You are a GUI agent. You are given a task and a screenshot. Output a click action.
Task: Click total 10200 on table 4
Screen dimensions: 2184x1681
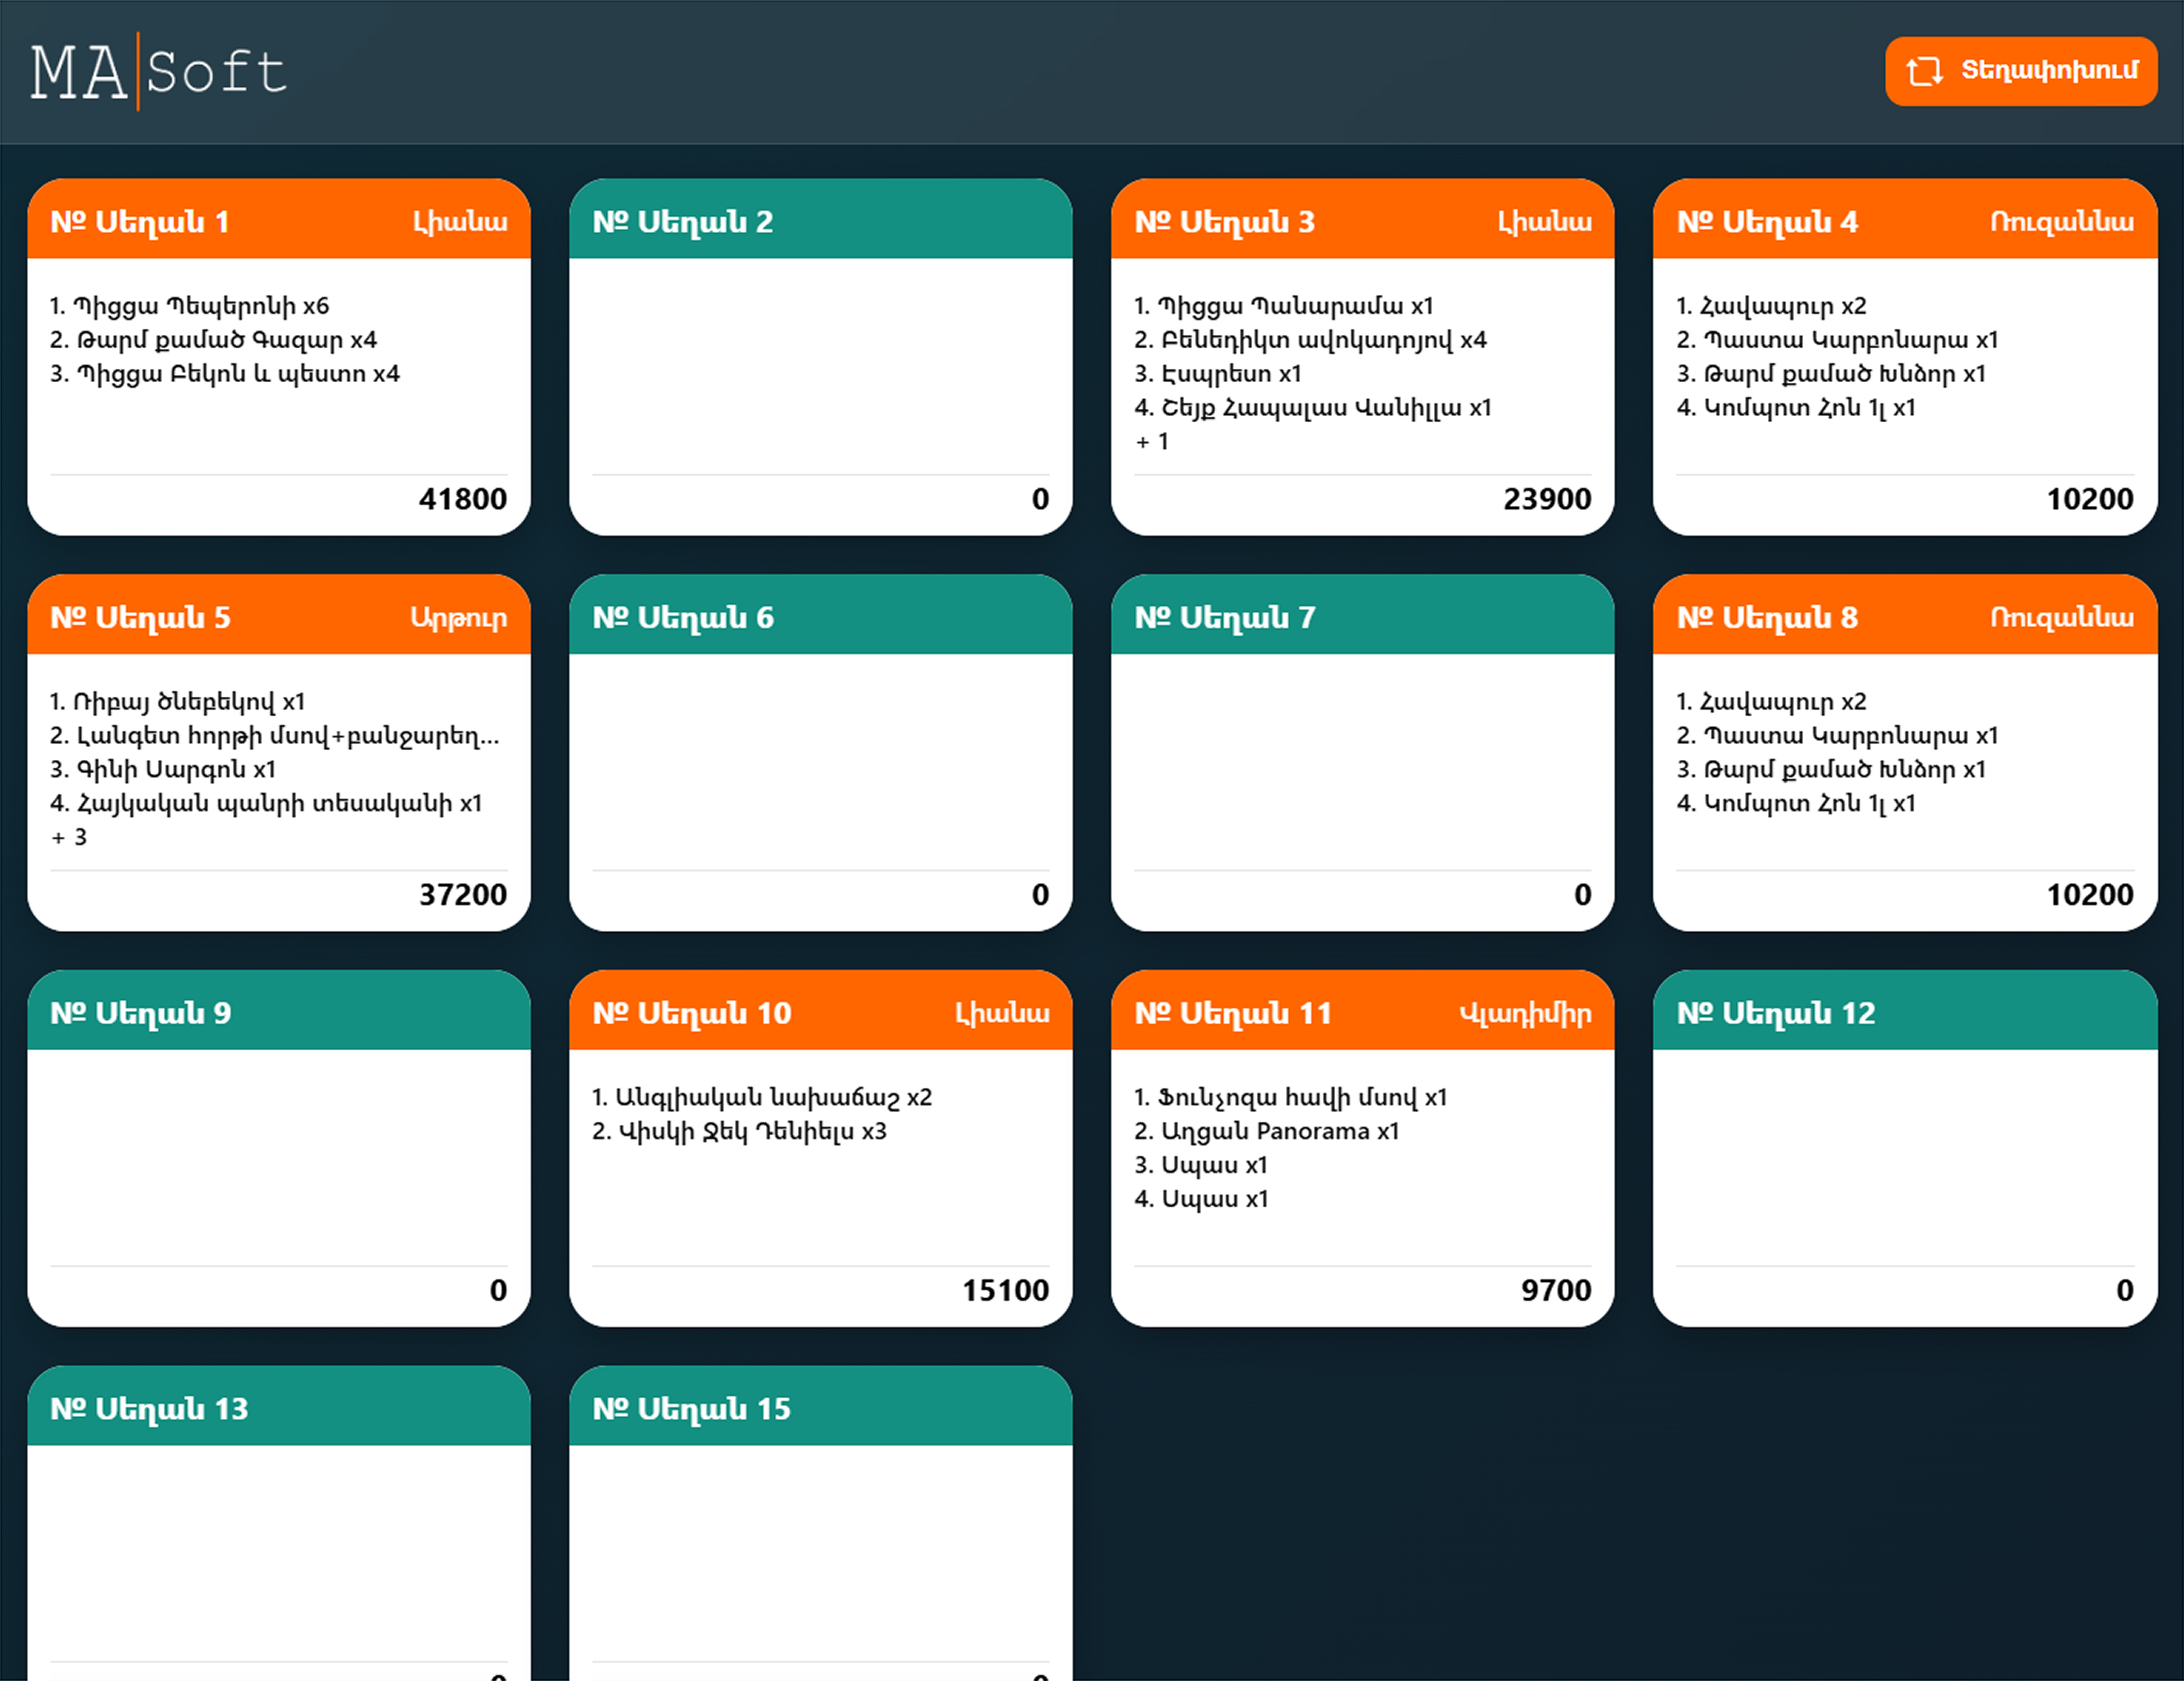[x=2090, y=499]
